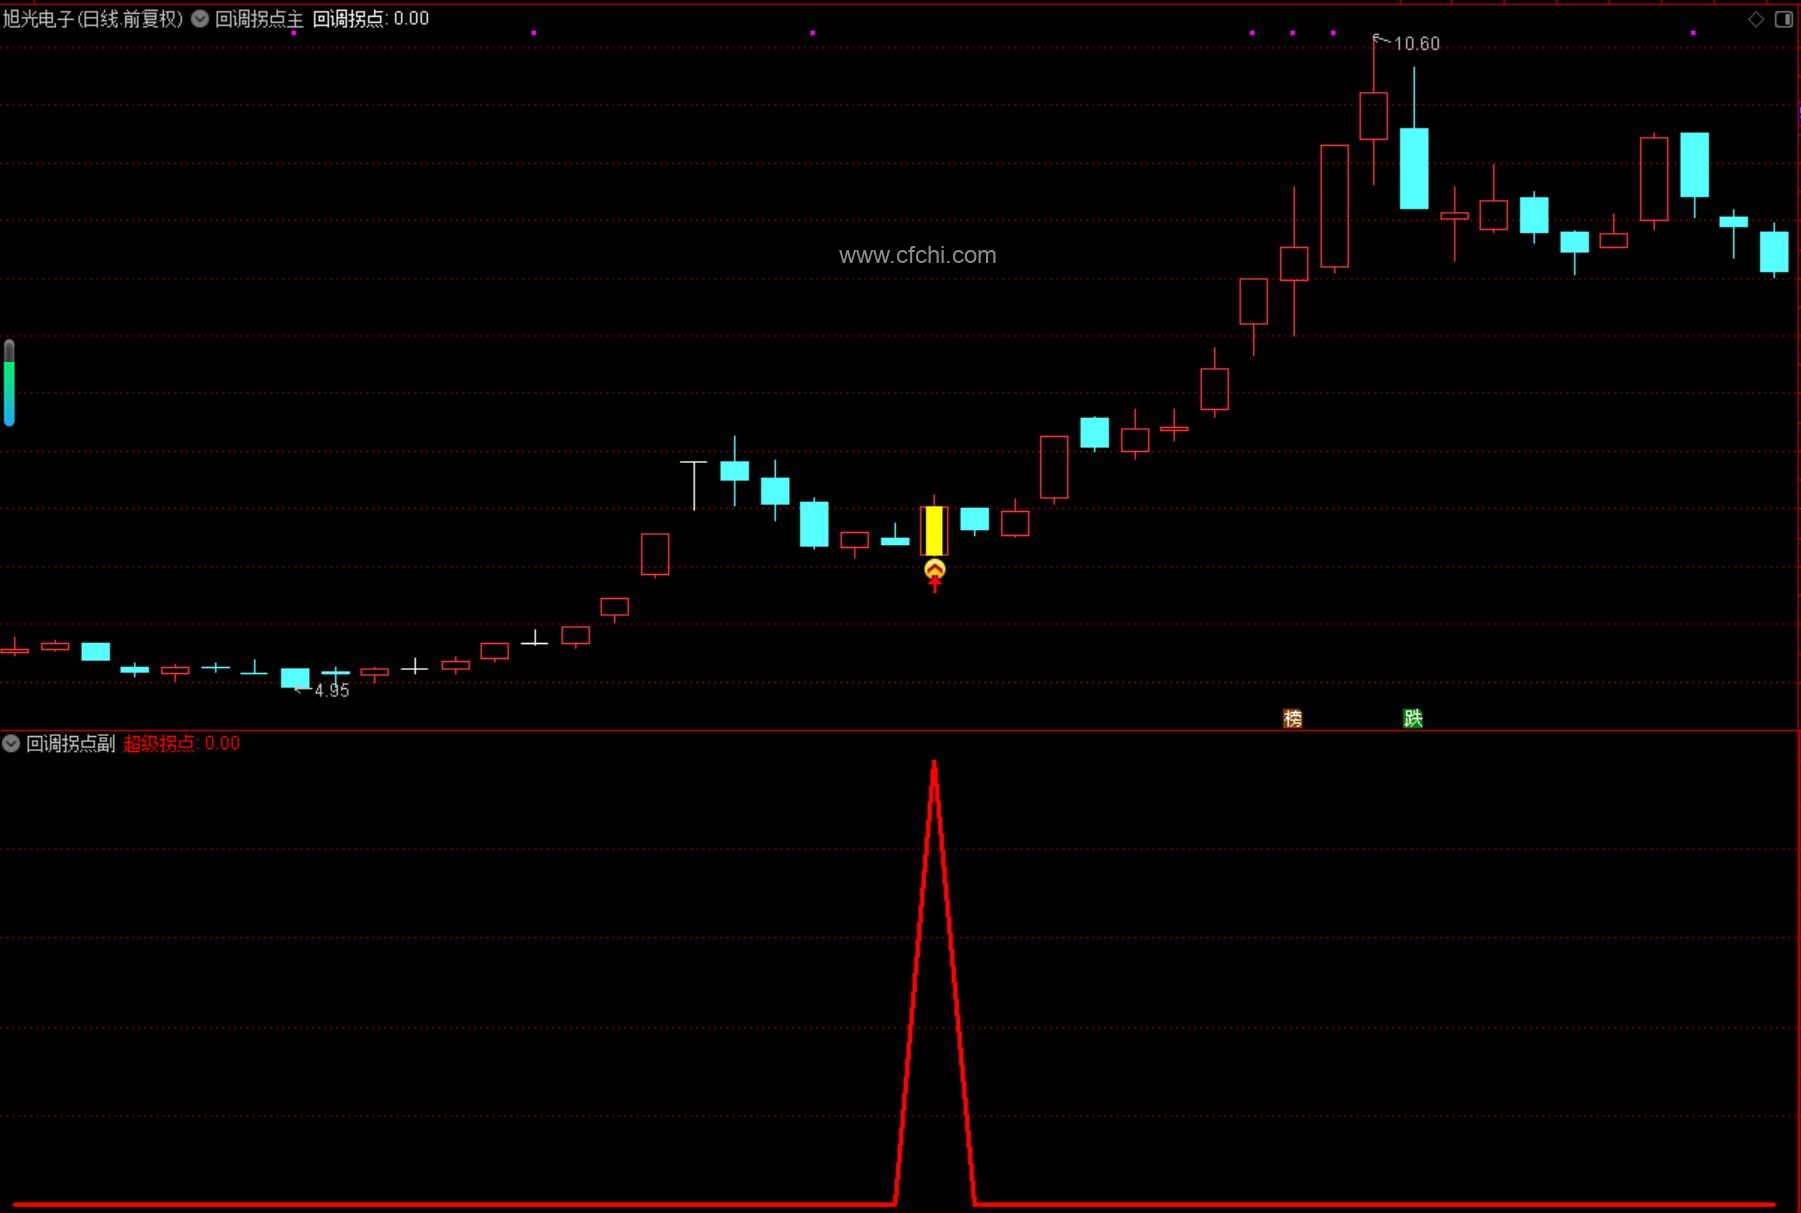
Task: Click the 回调拐点主 indicator name
Action: [259, 19]
